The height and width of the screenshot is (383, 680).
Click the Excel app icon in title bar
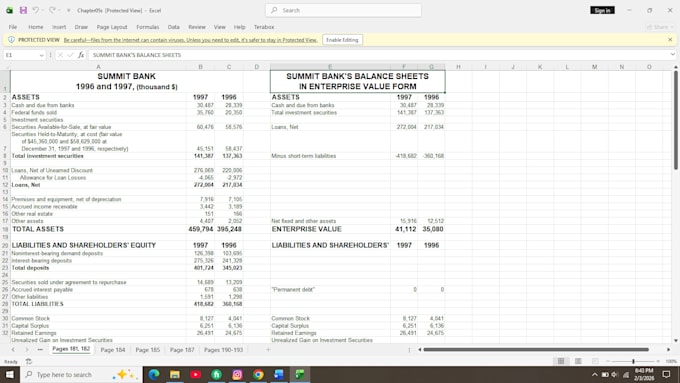coord(9,10)
